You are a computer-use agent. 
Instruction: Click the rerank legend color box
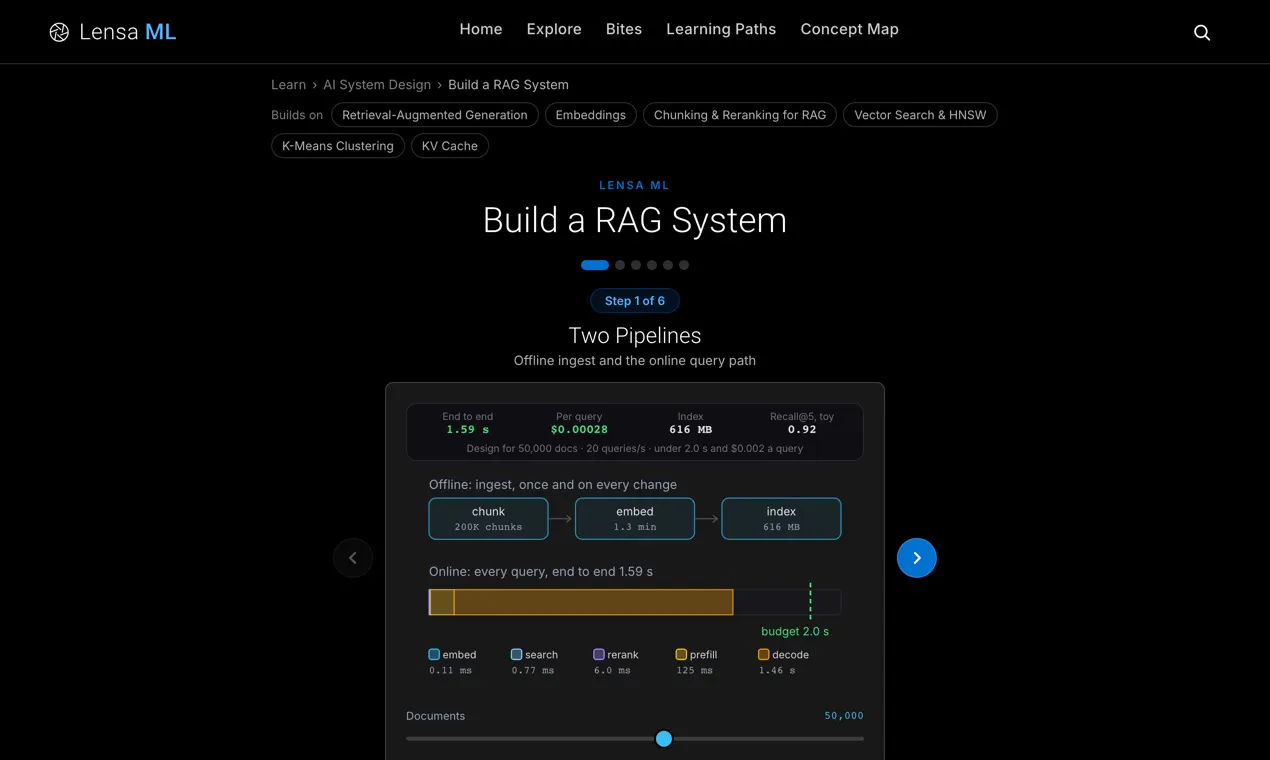(599, 654)
